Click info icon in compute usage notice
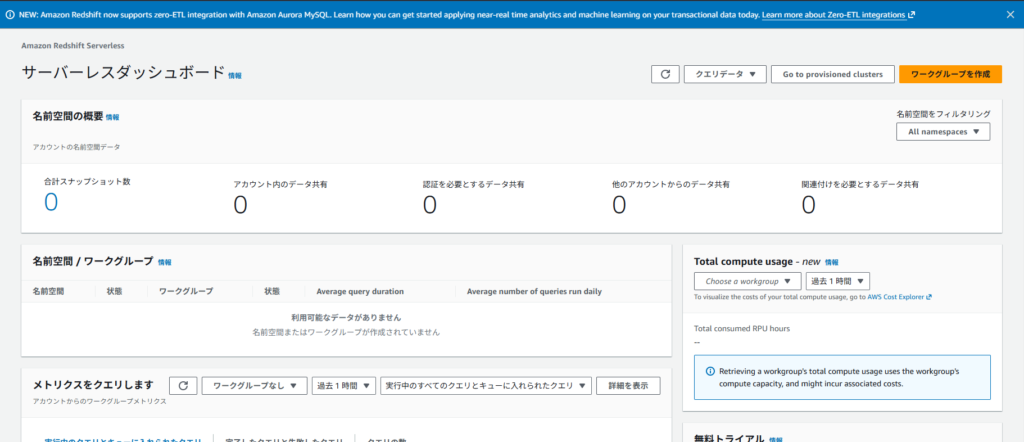 (x=711, y=371)
